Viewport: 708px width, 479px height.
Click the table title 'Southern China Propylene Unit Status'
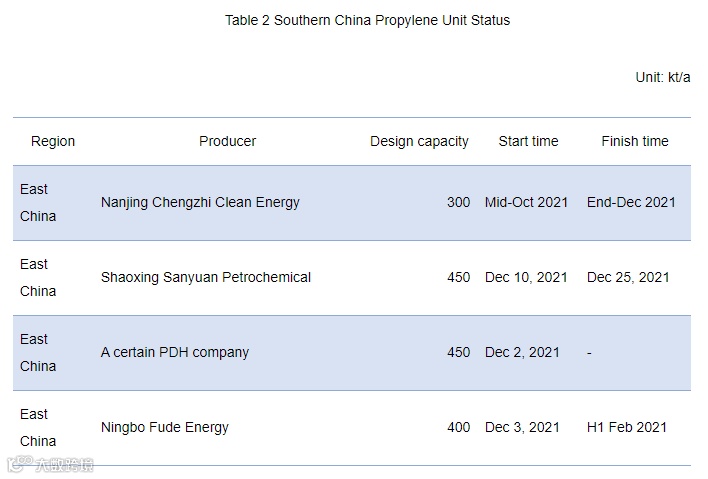(367, 20)
